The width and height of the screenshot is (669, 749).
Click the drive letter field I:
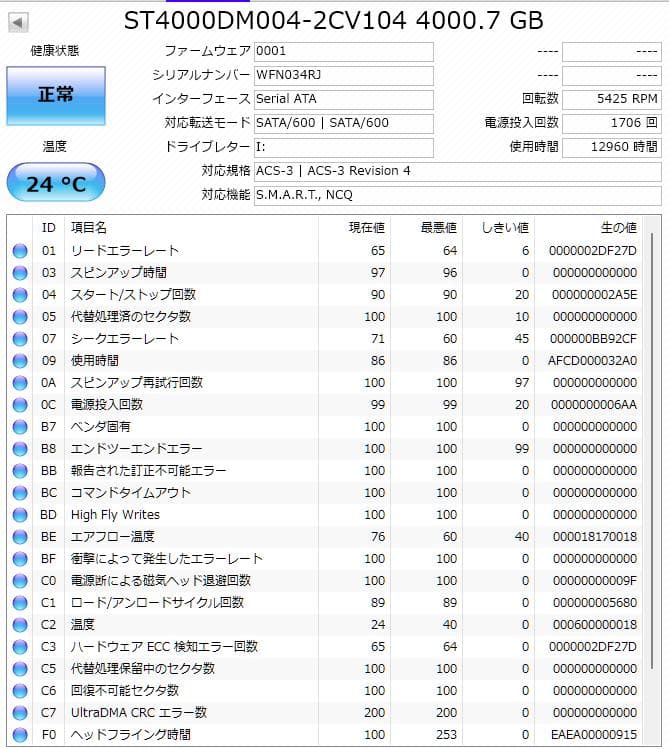(x=344, y=147)
